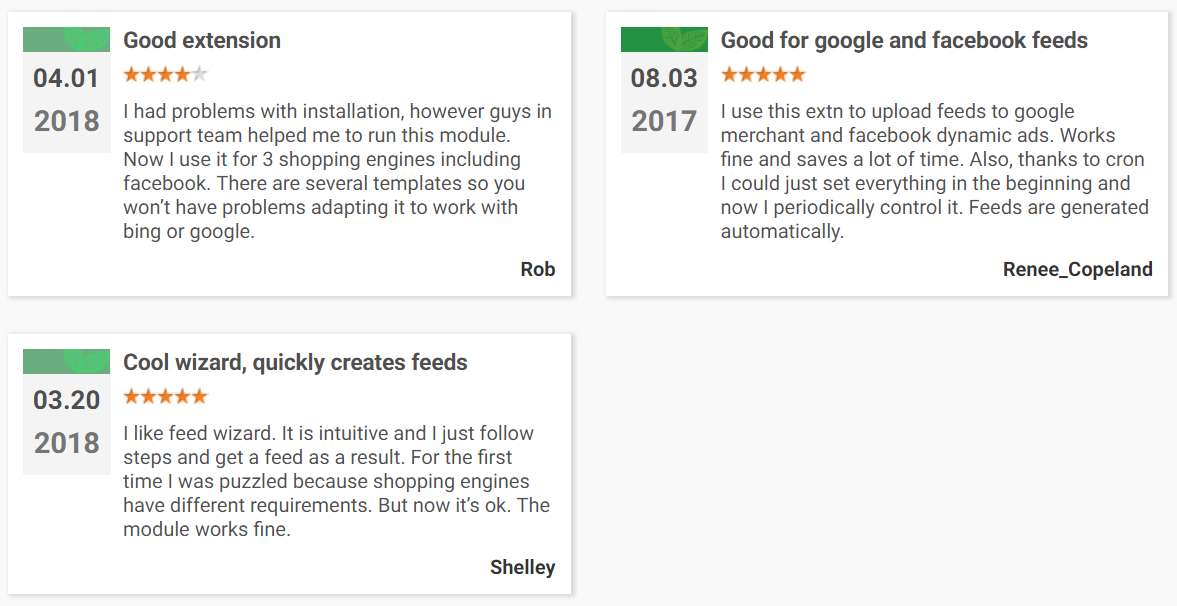Click Renee's review text about google merchant
The width and height of the screenshot is (1177, 606).
935,171
